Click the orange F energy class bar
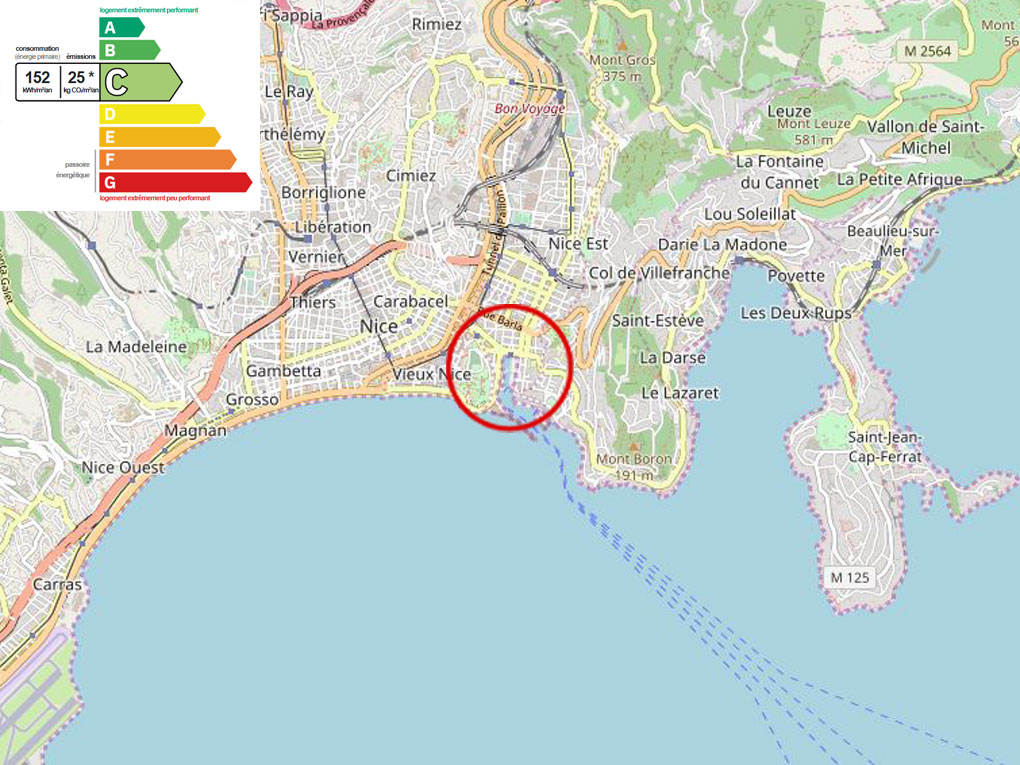Viewport: 1020px width, 765px height. pos(166,159)
